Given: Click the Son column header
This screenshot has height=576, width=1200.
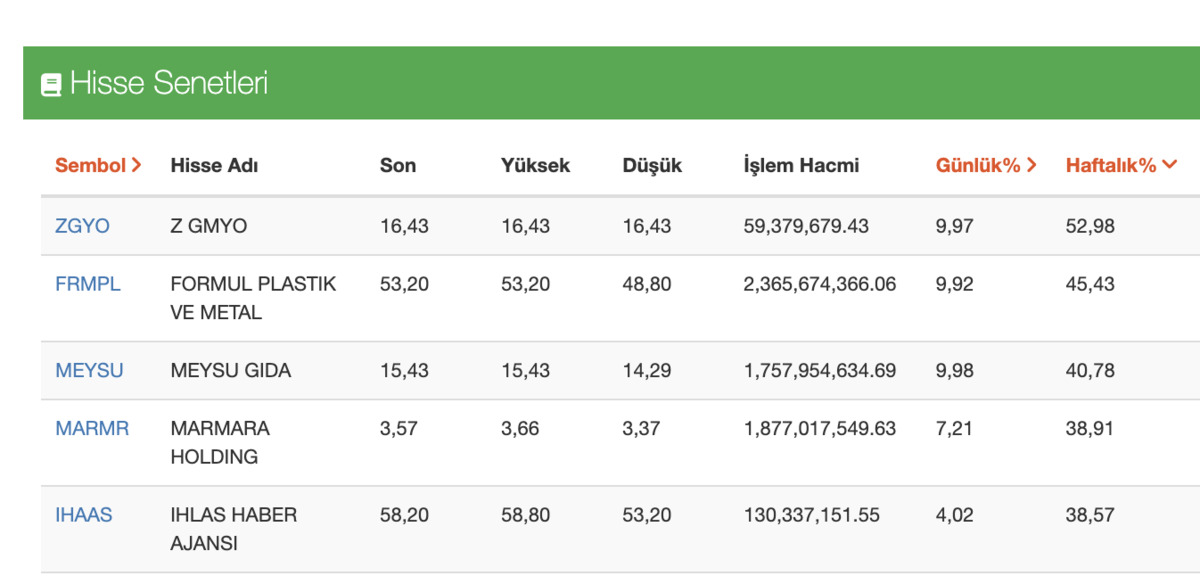Looking at the screenshot, I should (398, 165).
